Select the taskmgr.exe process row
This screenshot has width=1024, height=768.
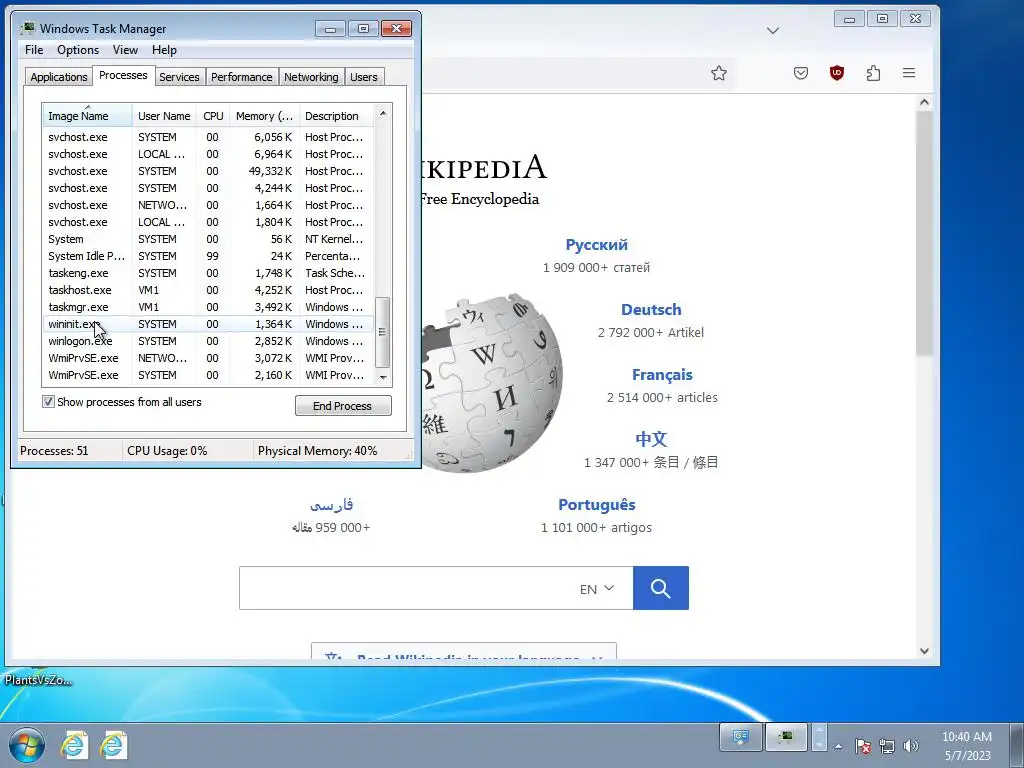[x=209, y=307]
